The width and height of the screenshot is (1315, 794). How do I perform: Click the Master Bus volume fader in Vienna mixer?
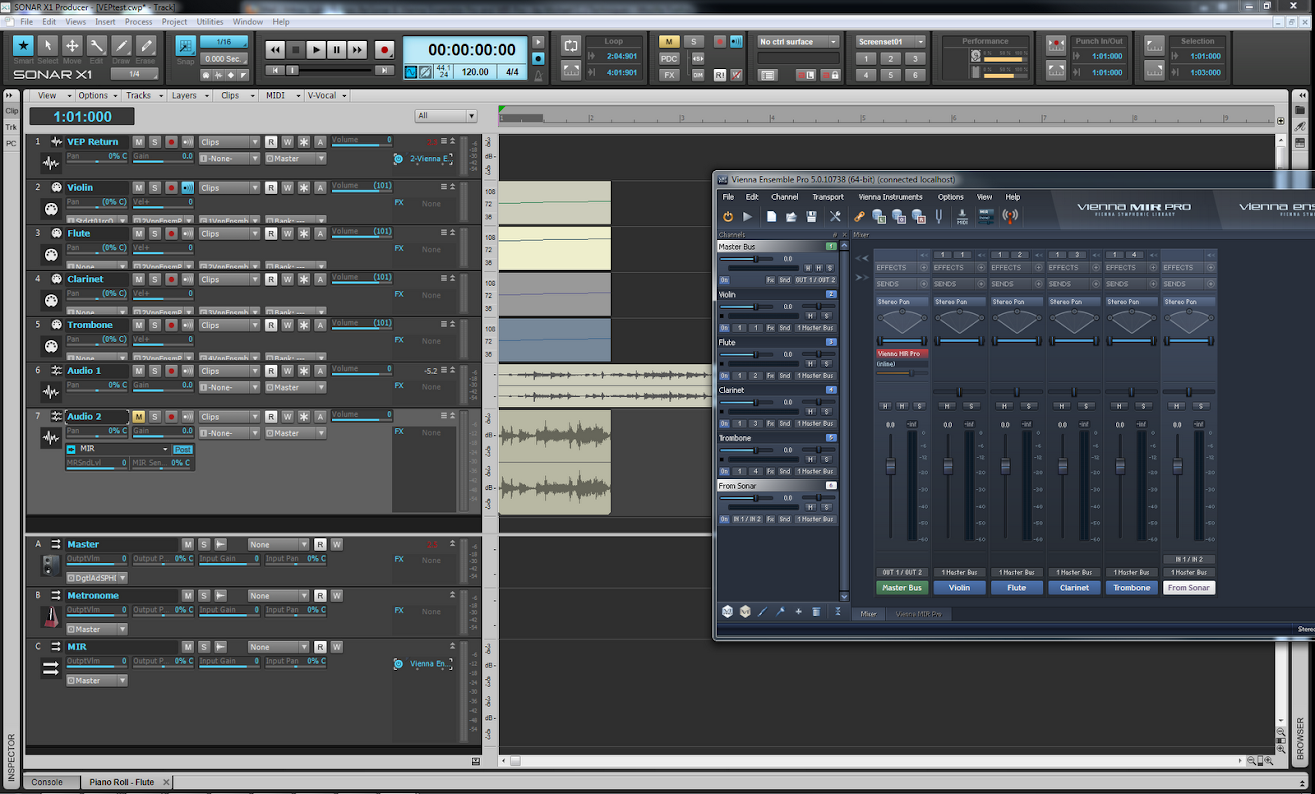[890, 467]
